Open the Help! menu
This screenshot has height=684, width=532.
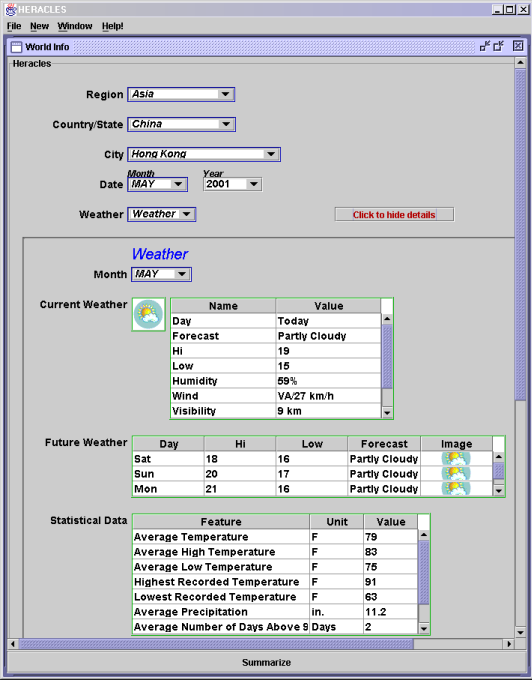[113, 26]
